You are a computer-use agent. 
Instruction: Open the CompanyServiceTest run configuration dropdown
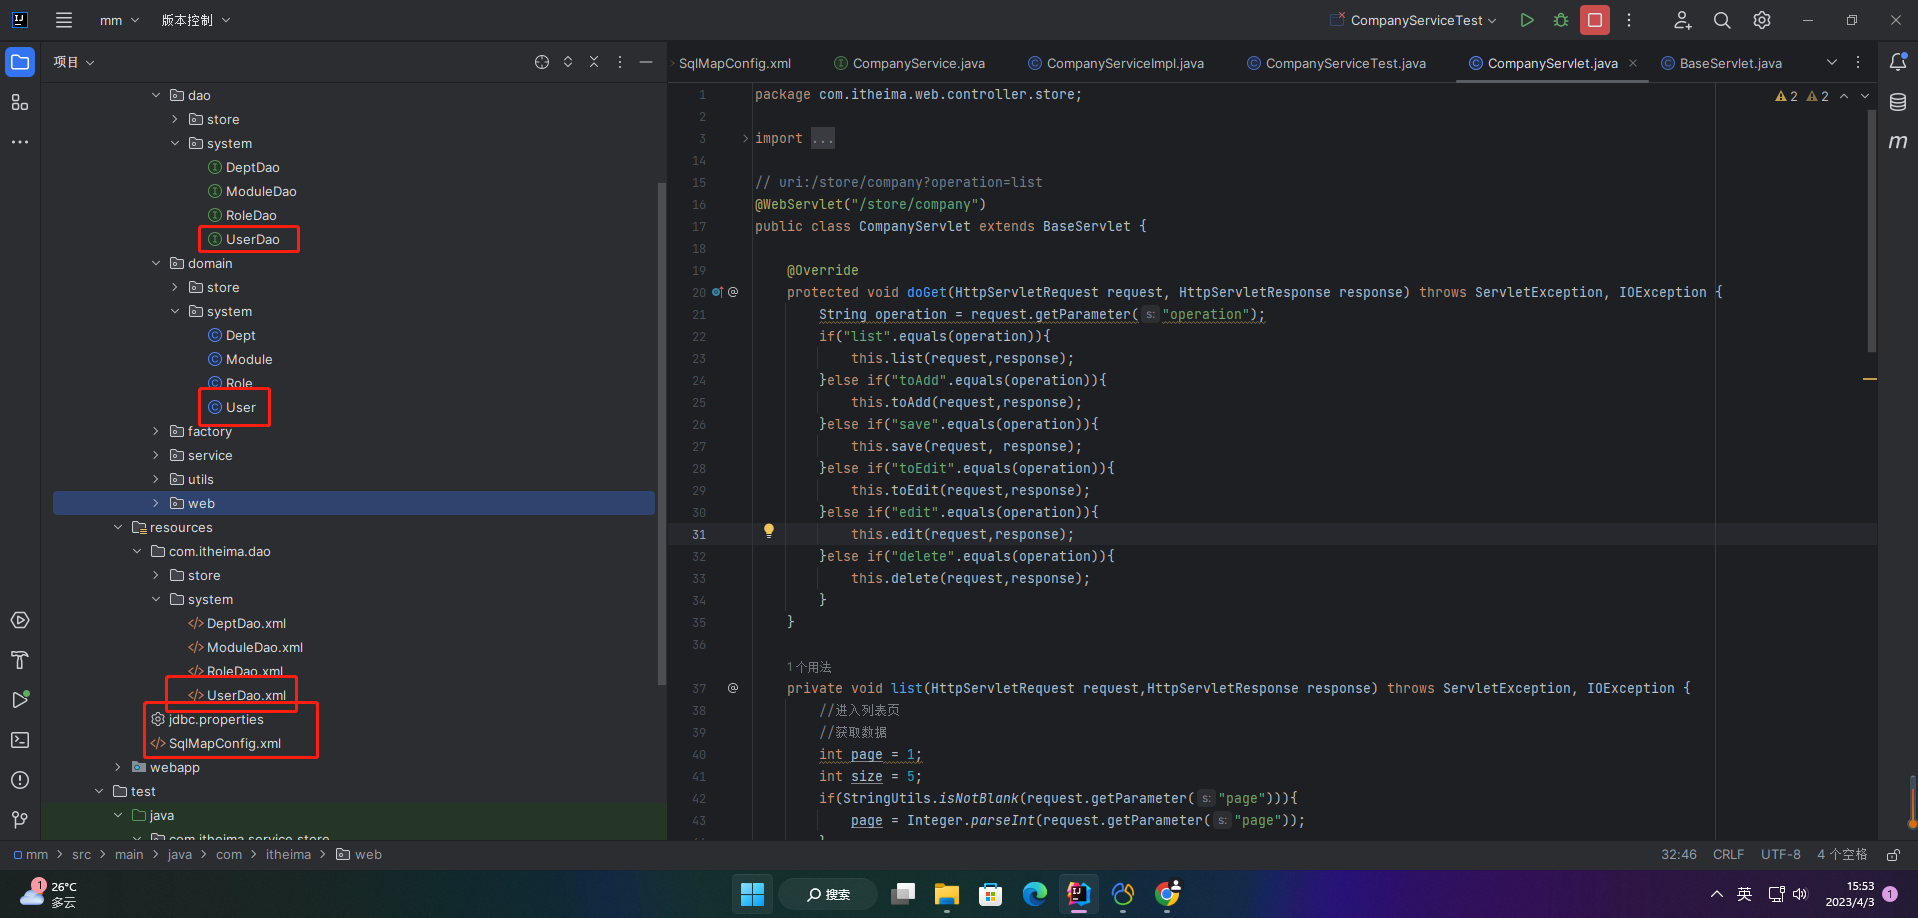pos(1413,20)
